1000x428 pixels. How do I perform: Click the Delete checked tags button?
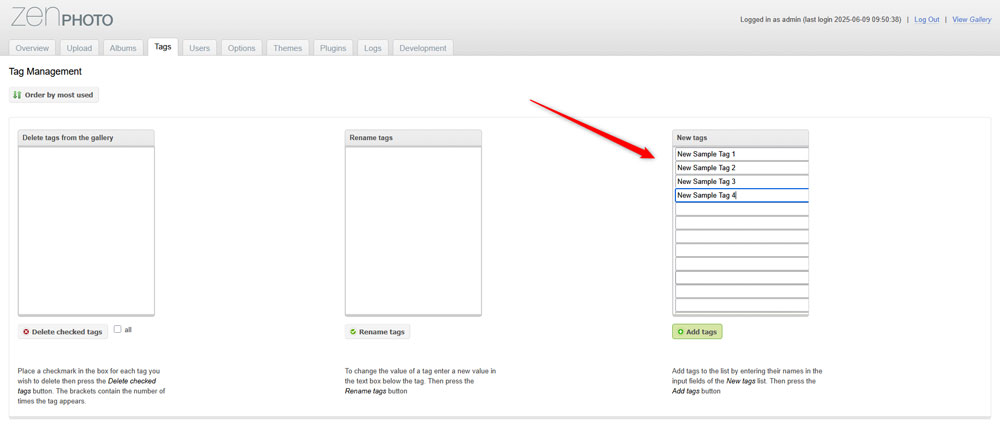coord(62,332)
